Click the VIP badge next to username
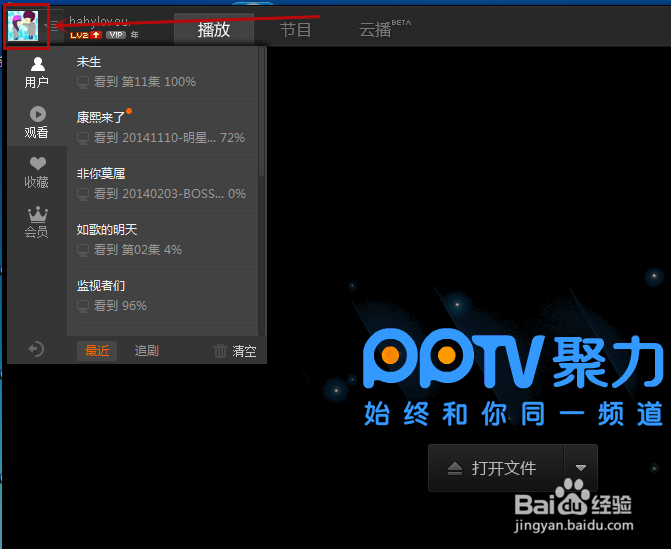671x549 pixels. pyautogui.click(x=116, y=35)
